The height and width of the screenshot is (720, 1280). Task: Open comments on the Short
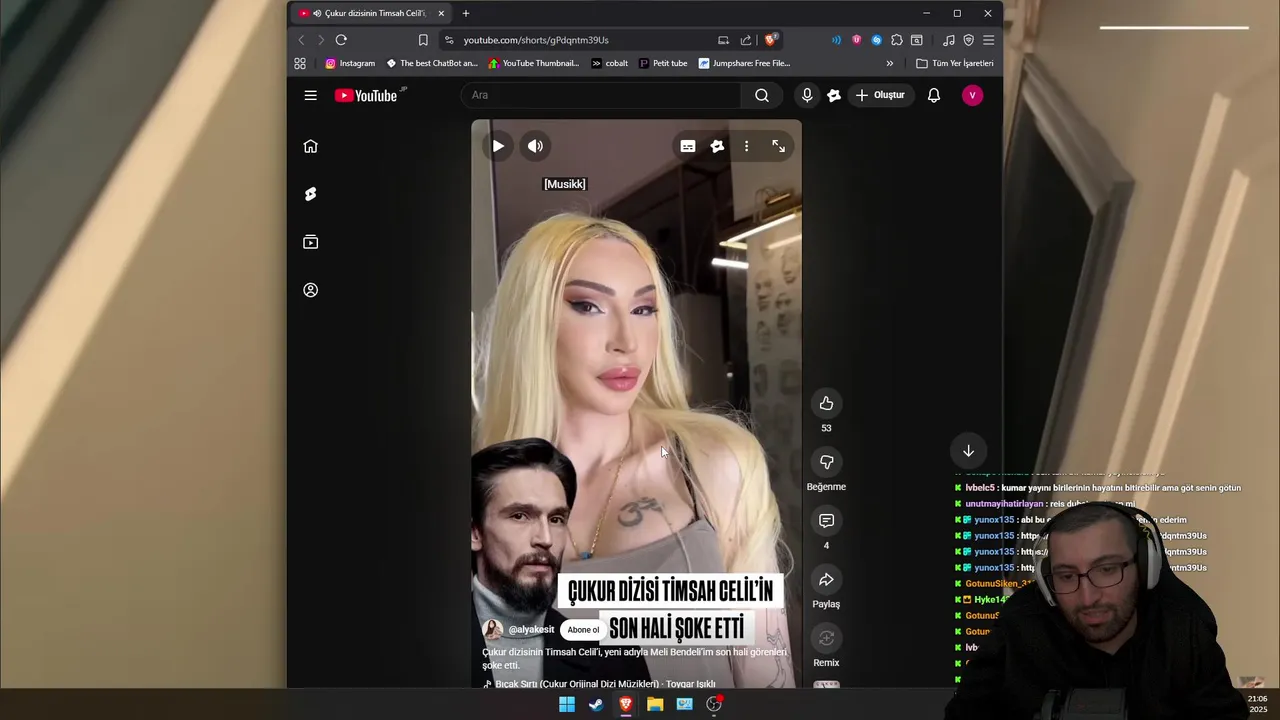(826, 521)
